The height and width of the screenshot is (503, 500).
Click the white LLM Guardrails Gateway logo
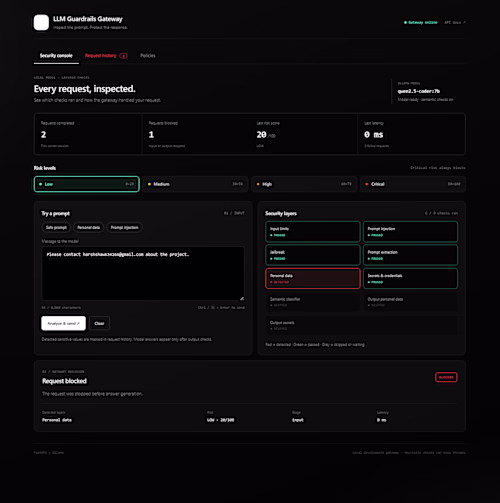coord(41,22)
